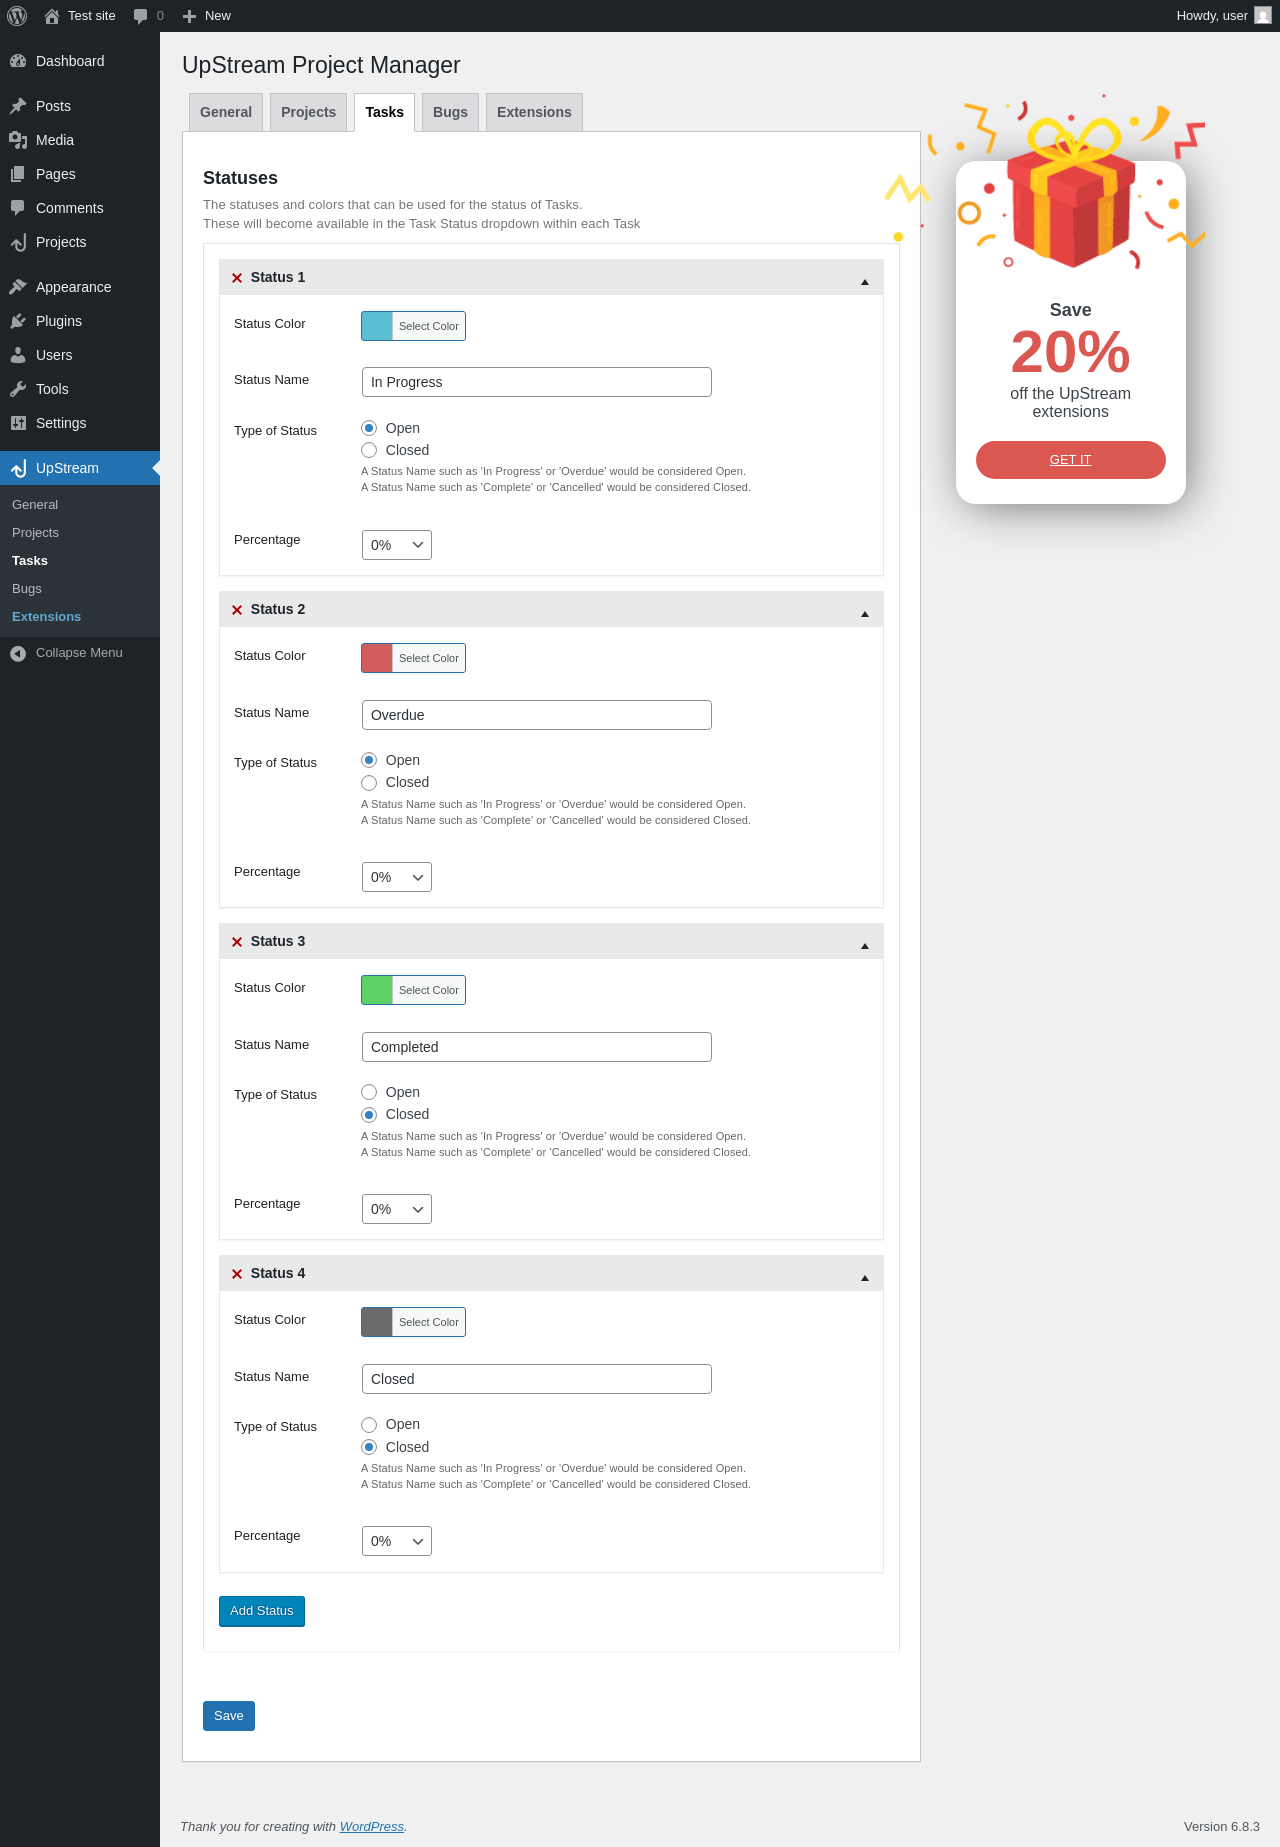The height and width of the screenshot is (1847, 1280).
Task: Remove Status 3 using red X
Action: tap(237, 942)
